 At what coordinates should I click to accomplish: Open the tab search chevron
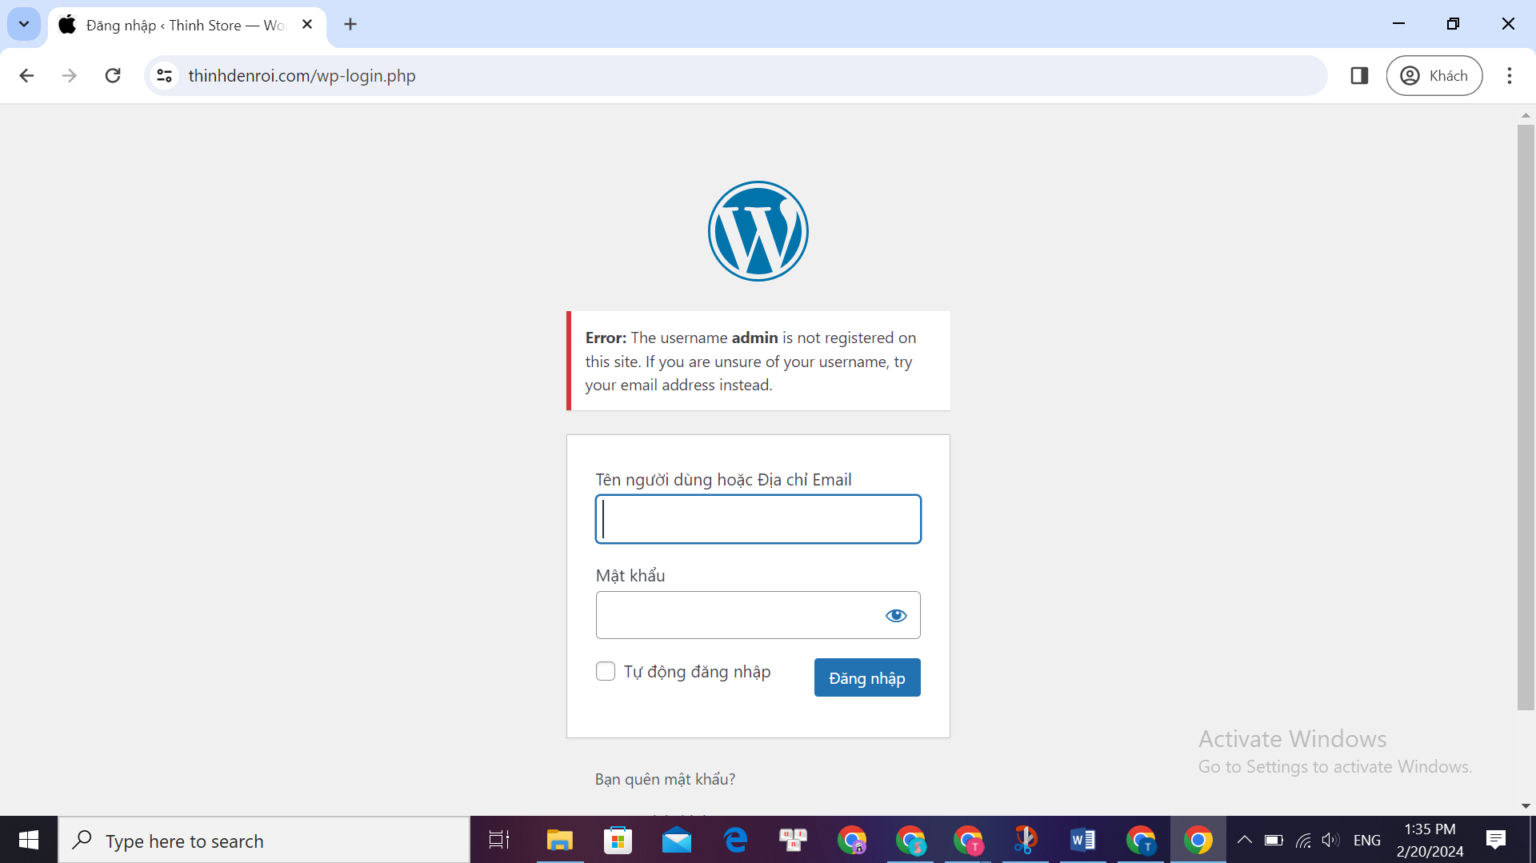(23, 24)
